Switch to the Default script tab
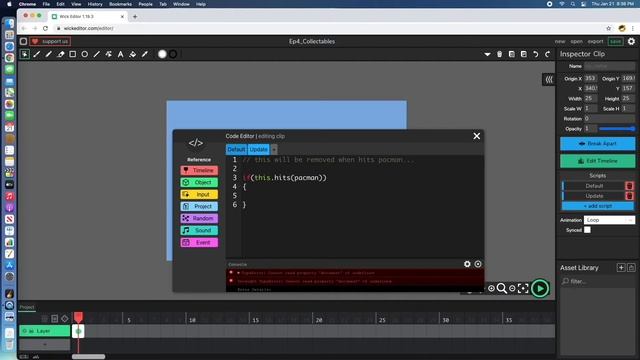Screen dimensions: 640x360 pyautogui.click(x=236, y=149)
